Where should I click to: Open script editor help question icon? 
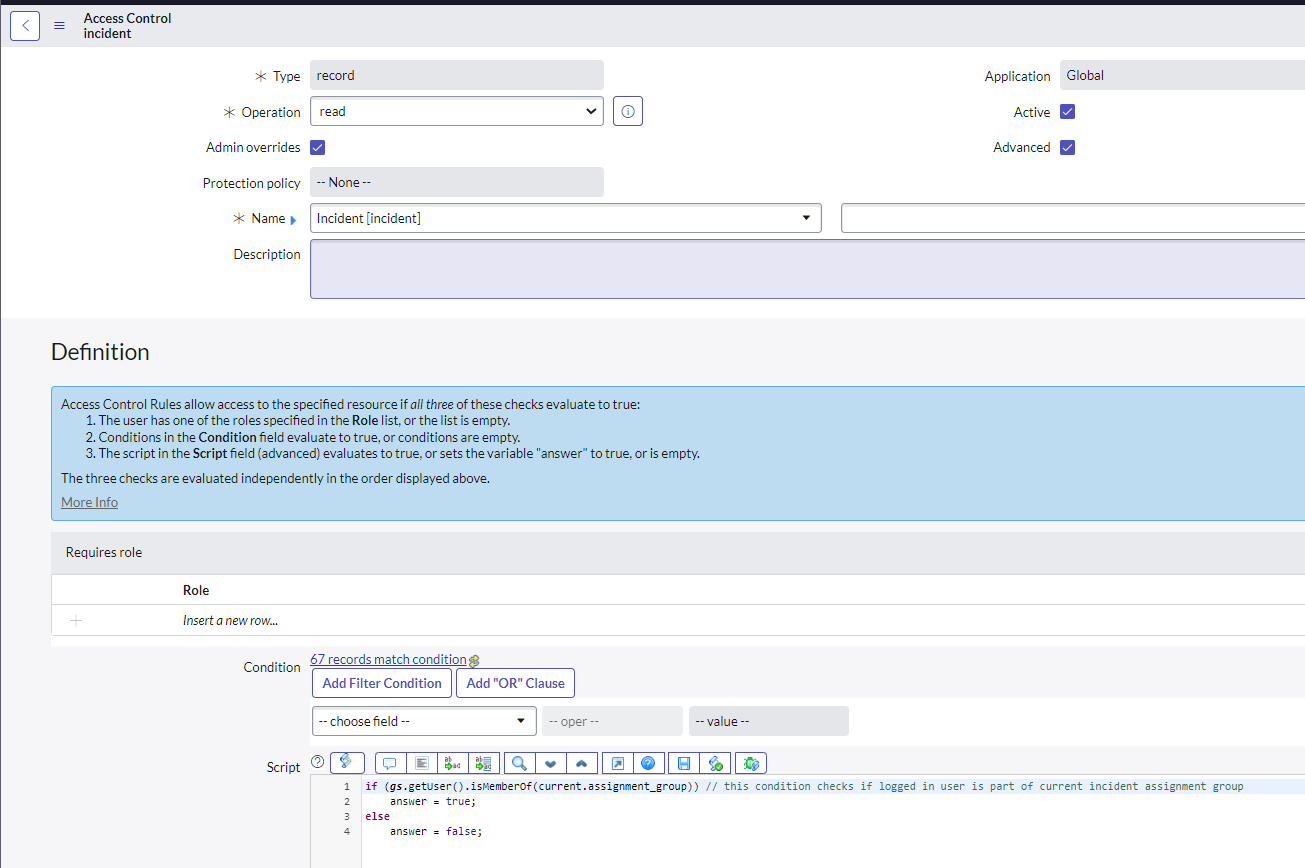[648, 763]
